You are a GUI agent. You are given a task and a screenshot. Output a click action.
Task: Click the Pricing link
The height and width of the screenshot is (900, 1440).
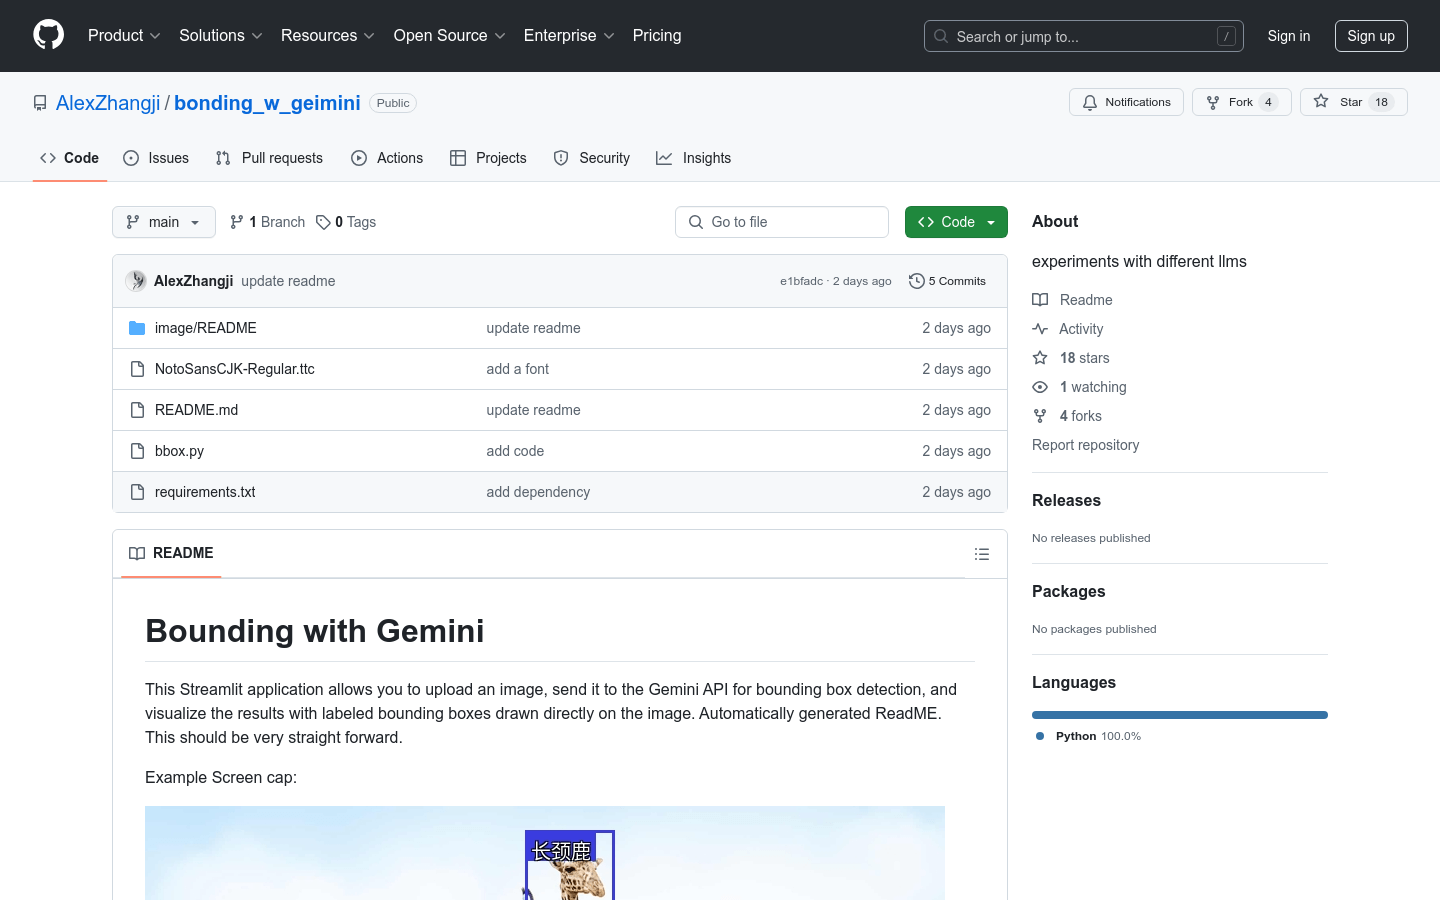pos(657,36)
